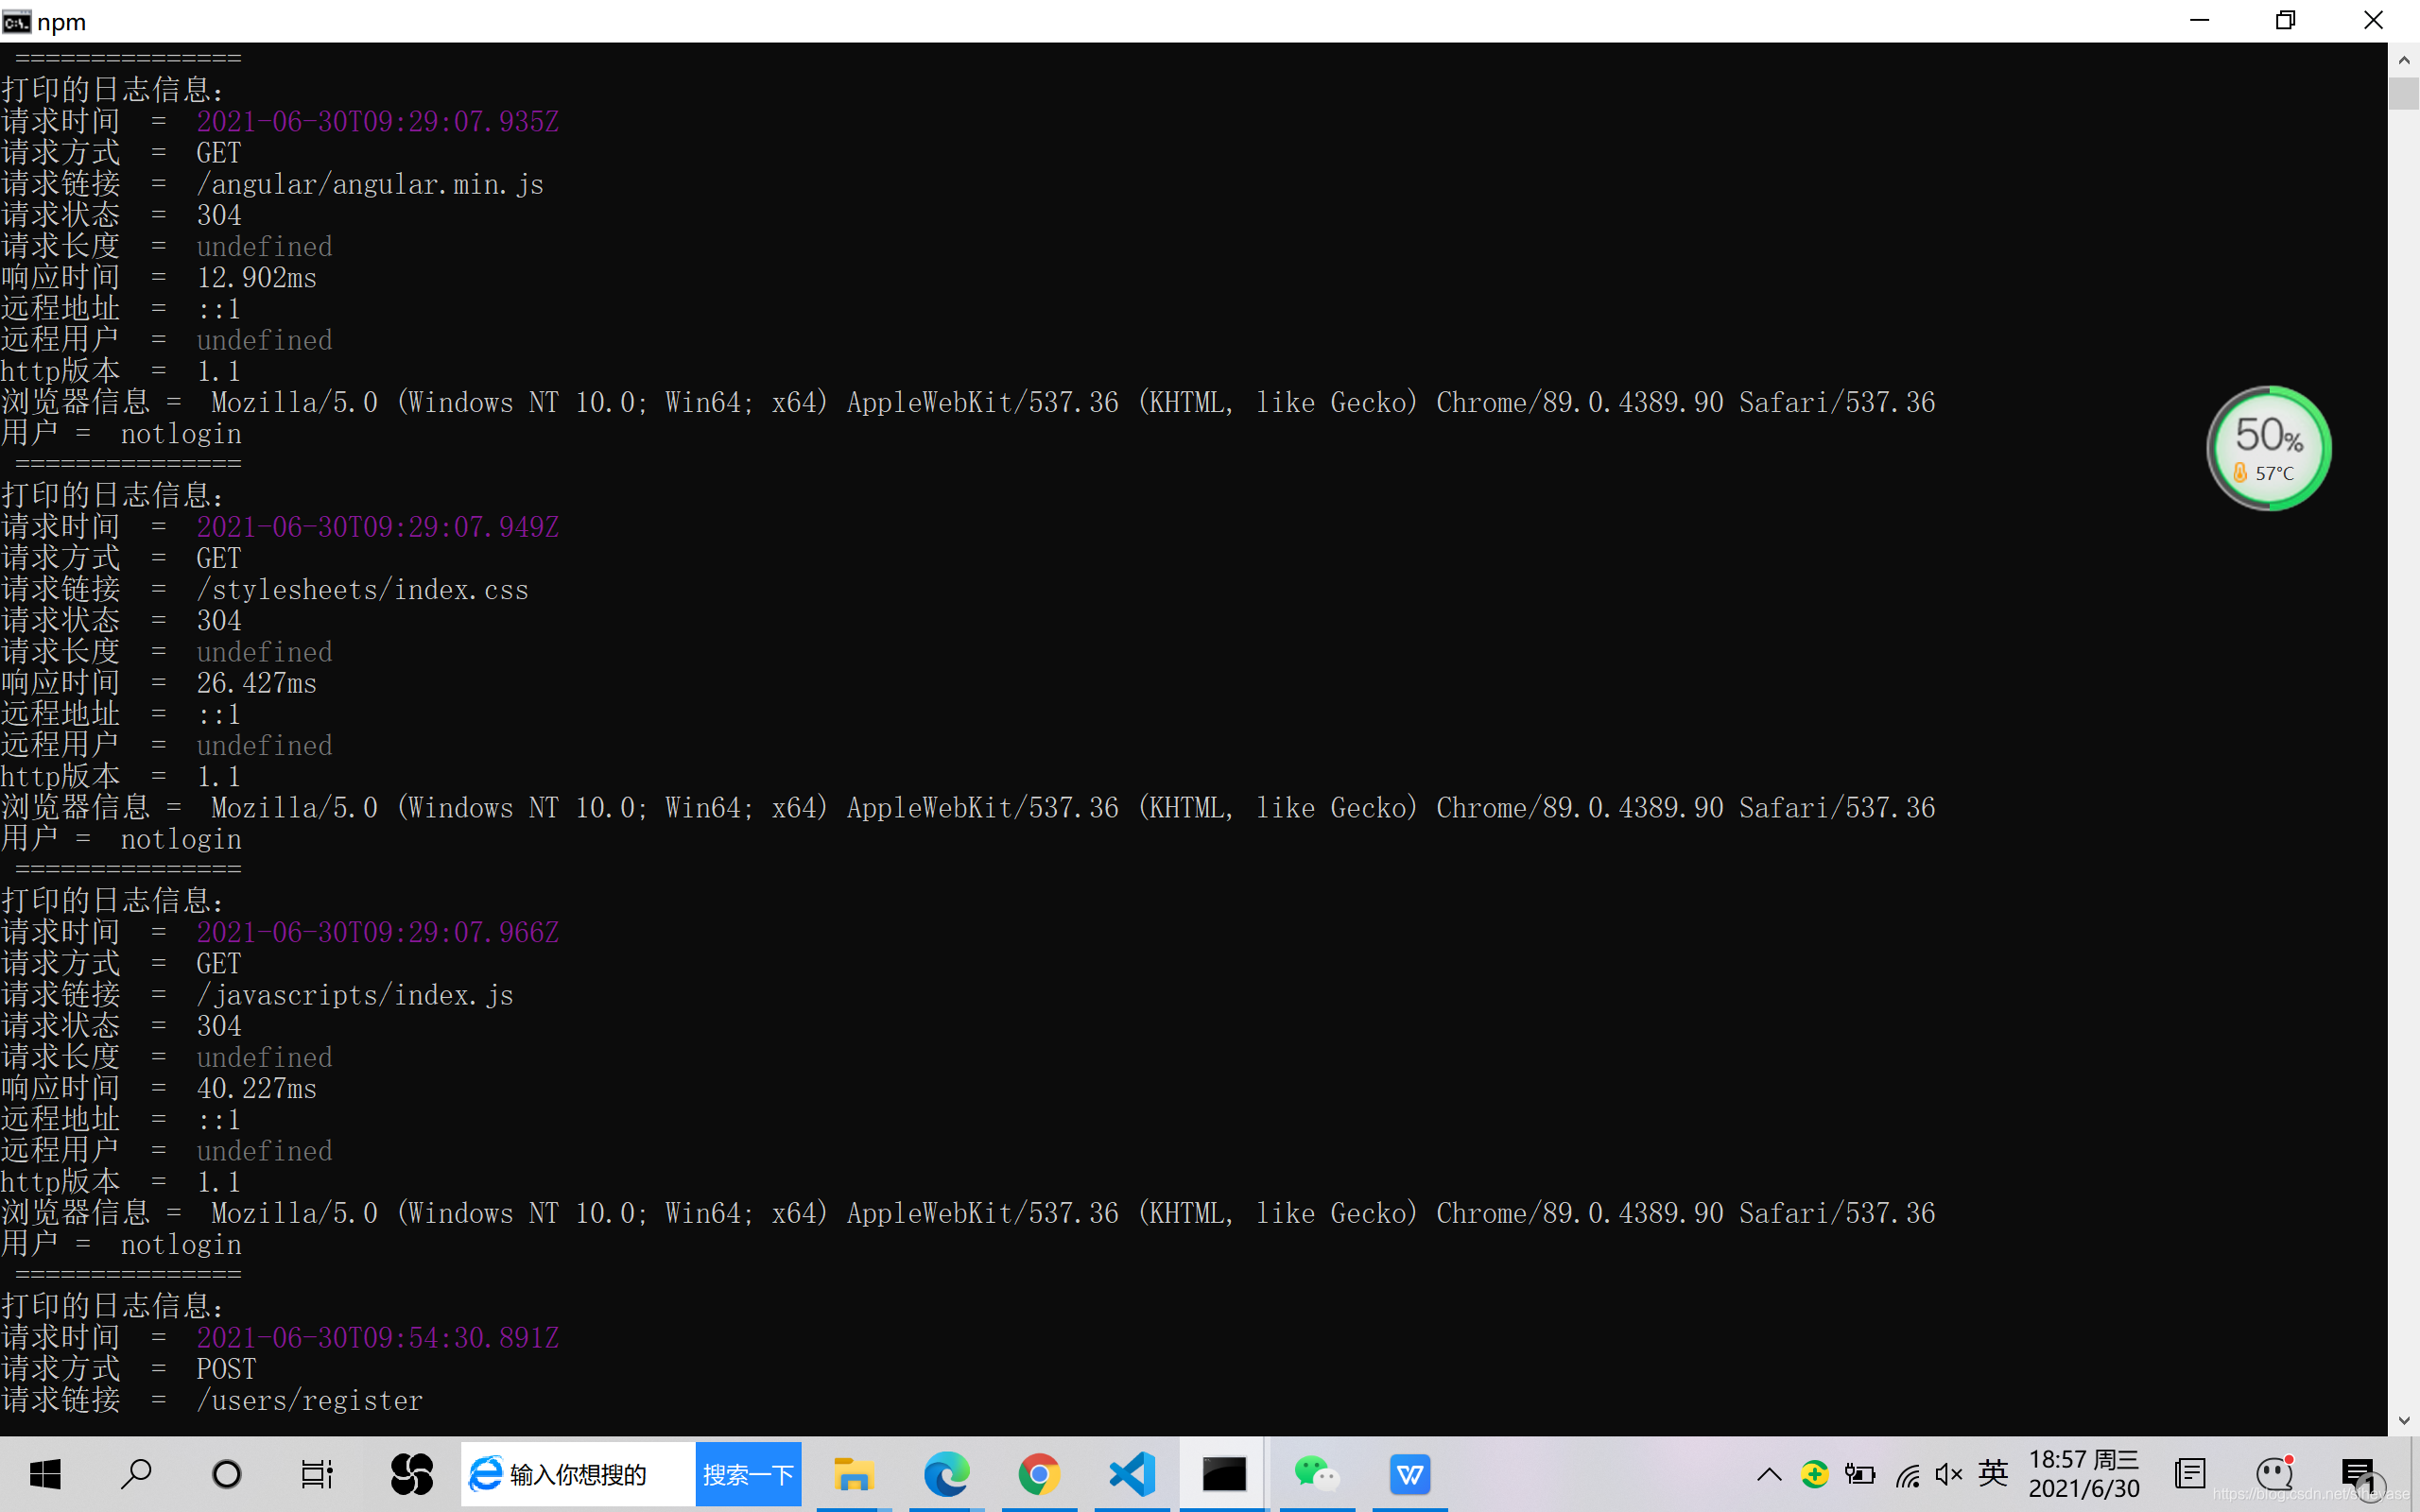Open WPS Office from taskbar
Viewport: 2420px width, 1512px height.
pyautogui.click(x=1410, y=1474)
